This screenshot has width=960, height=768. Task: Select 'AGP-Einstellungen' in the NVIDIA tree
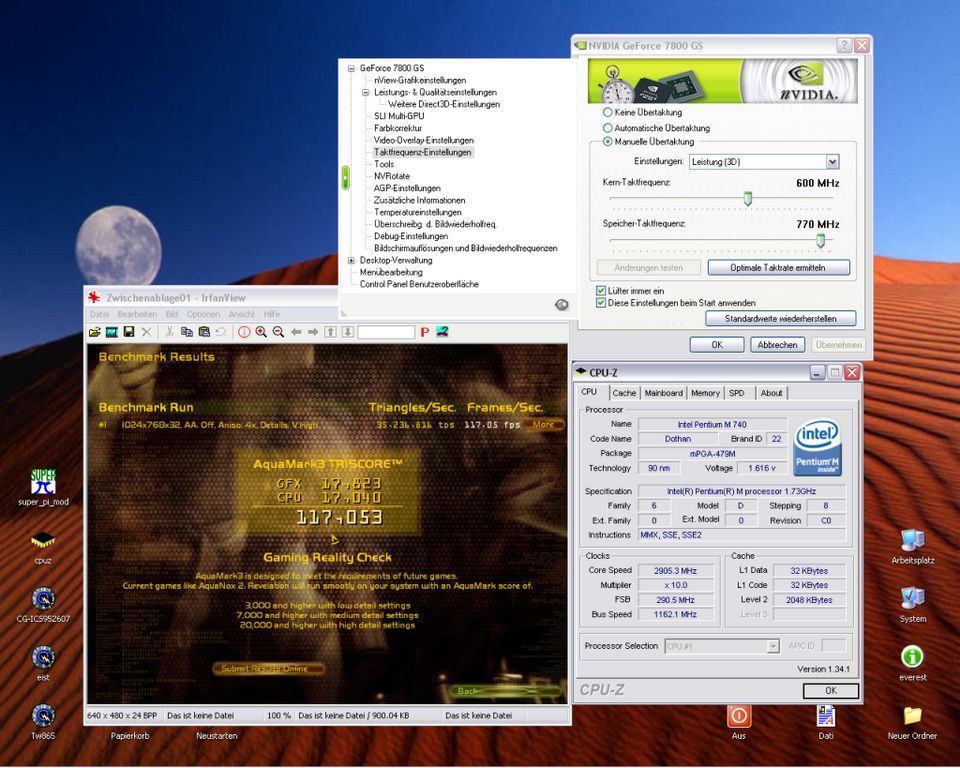click(407, 189)
